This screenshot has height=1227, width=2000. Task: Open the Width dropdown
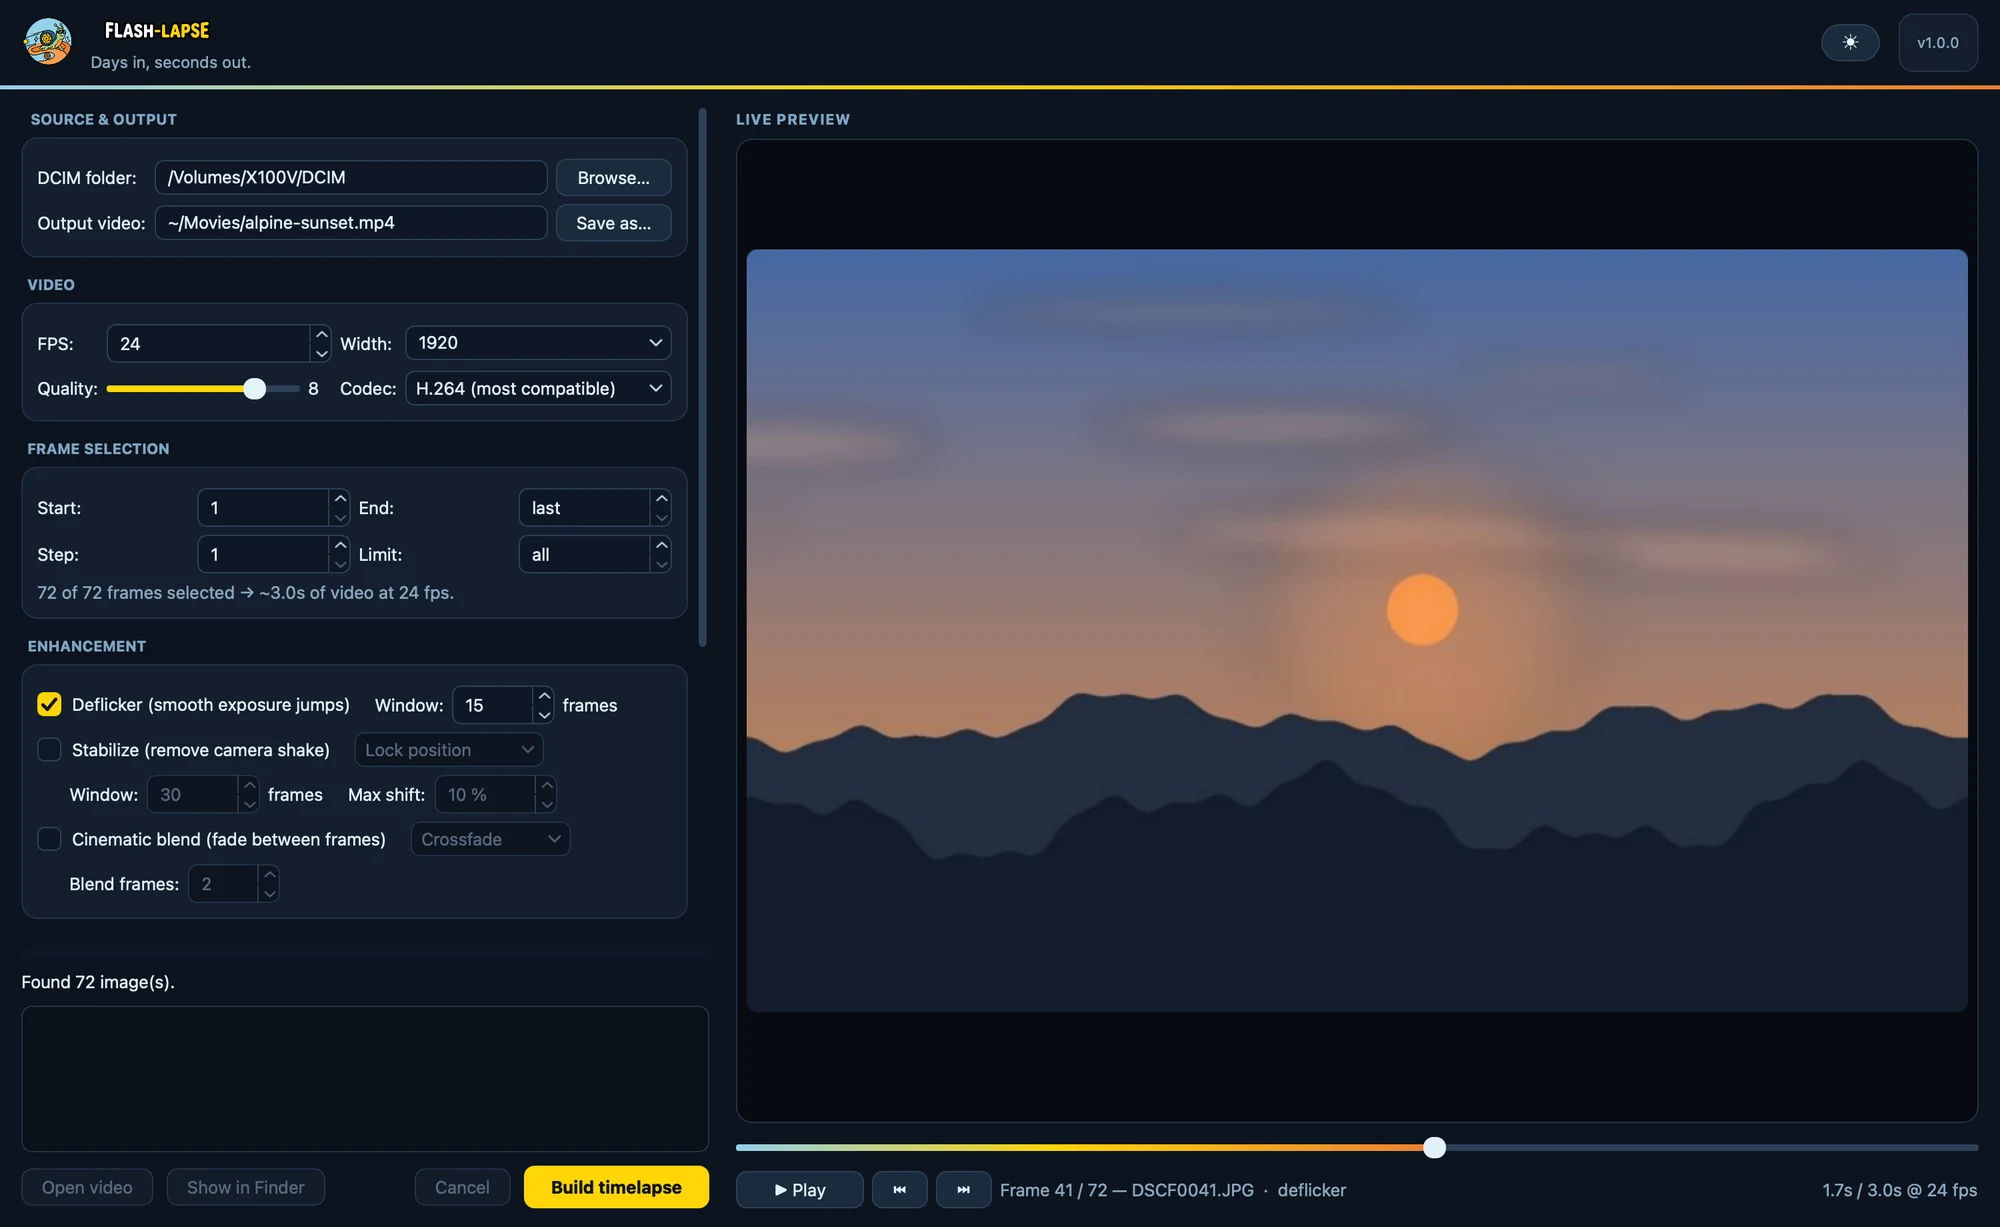(x=538, y=342)
